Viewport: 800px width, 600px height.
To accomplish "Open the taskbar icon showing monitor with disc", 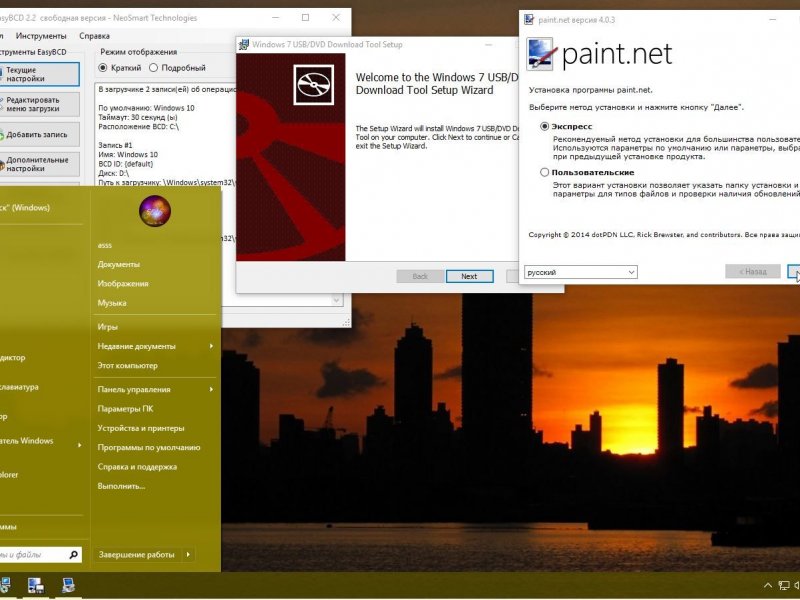I will (x=5, y=585).
